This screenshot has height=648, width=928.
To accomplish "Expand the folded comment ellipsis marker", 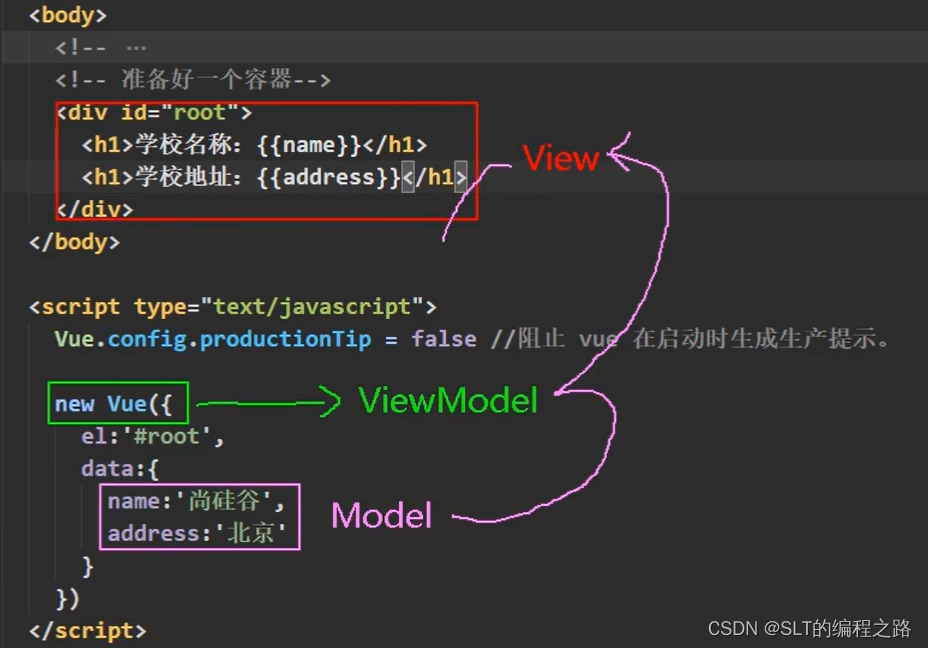I will [x=136, y=47].
